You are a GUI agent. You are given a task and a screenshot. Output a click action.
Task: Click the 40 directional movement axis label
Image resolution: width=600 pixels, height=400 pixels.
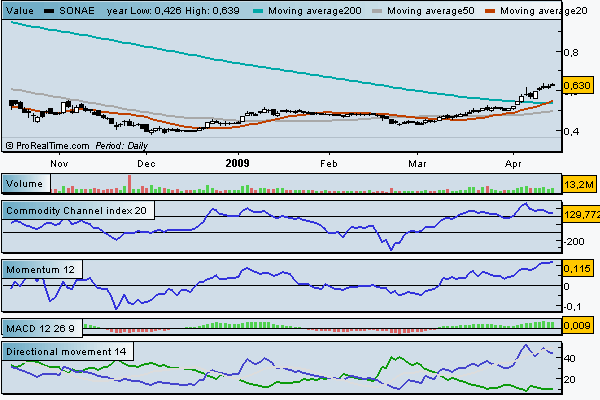pos(569,359)
